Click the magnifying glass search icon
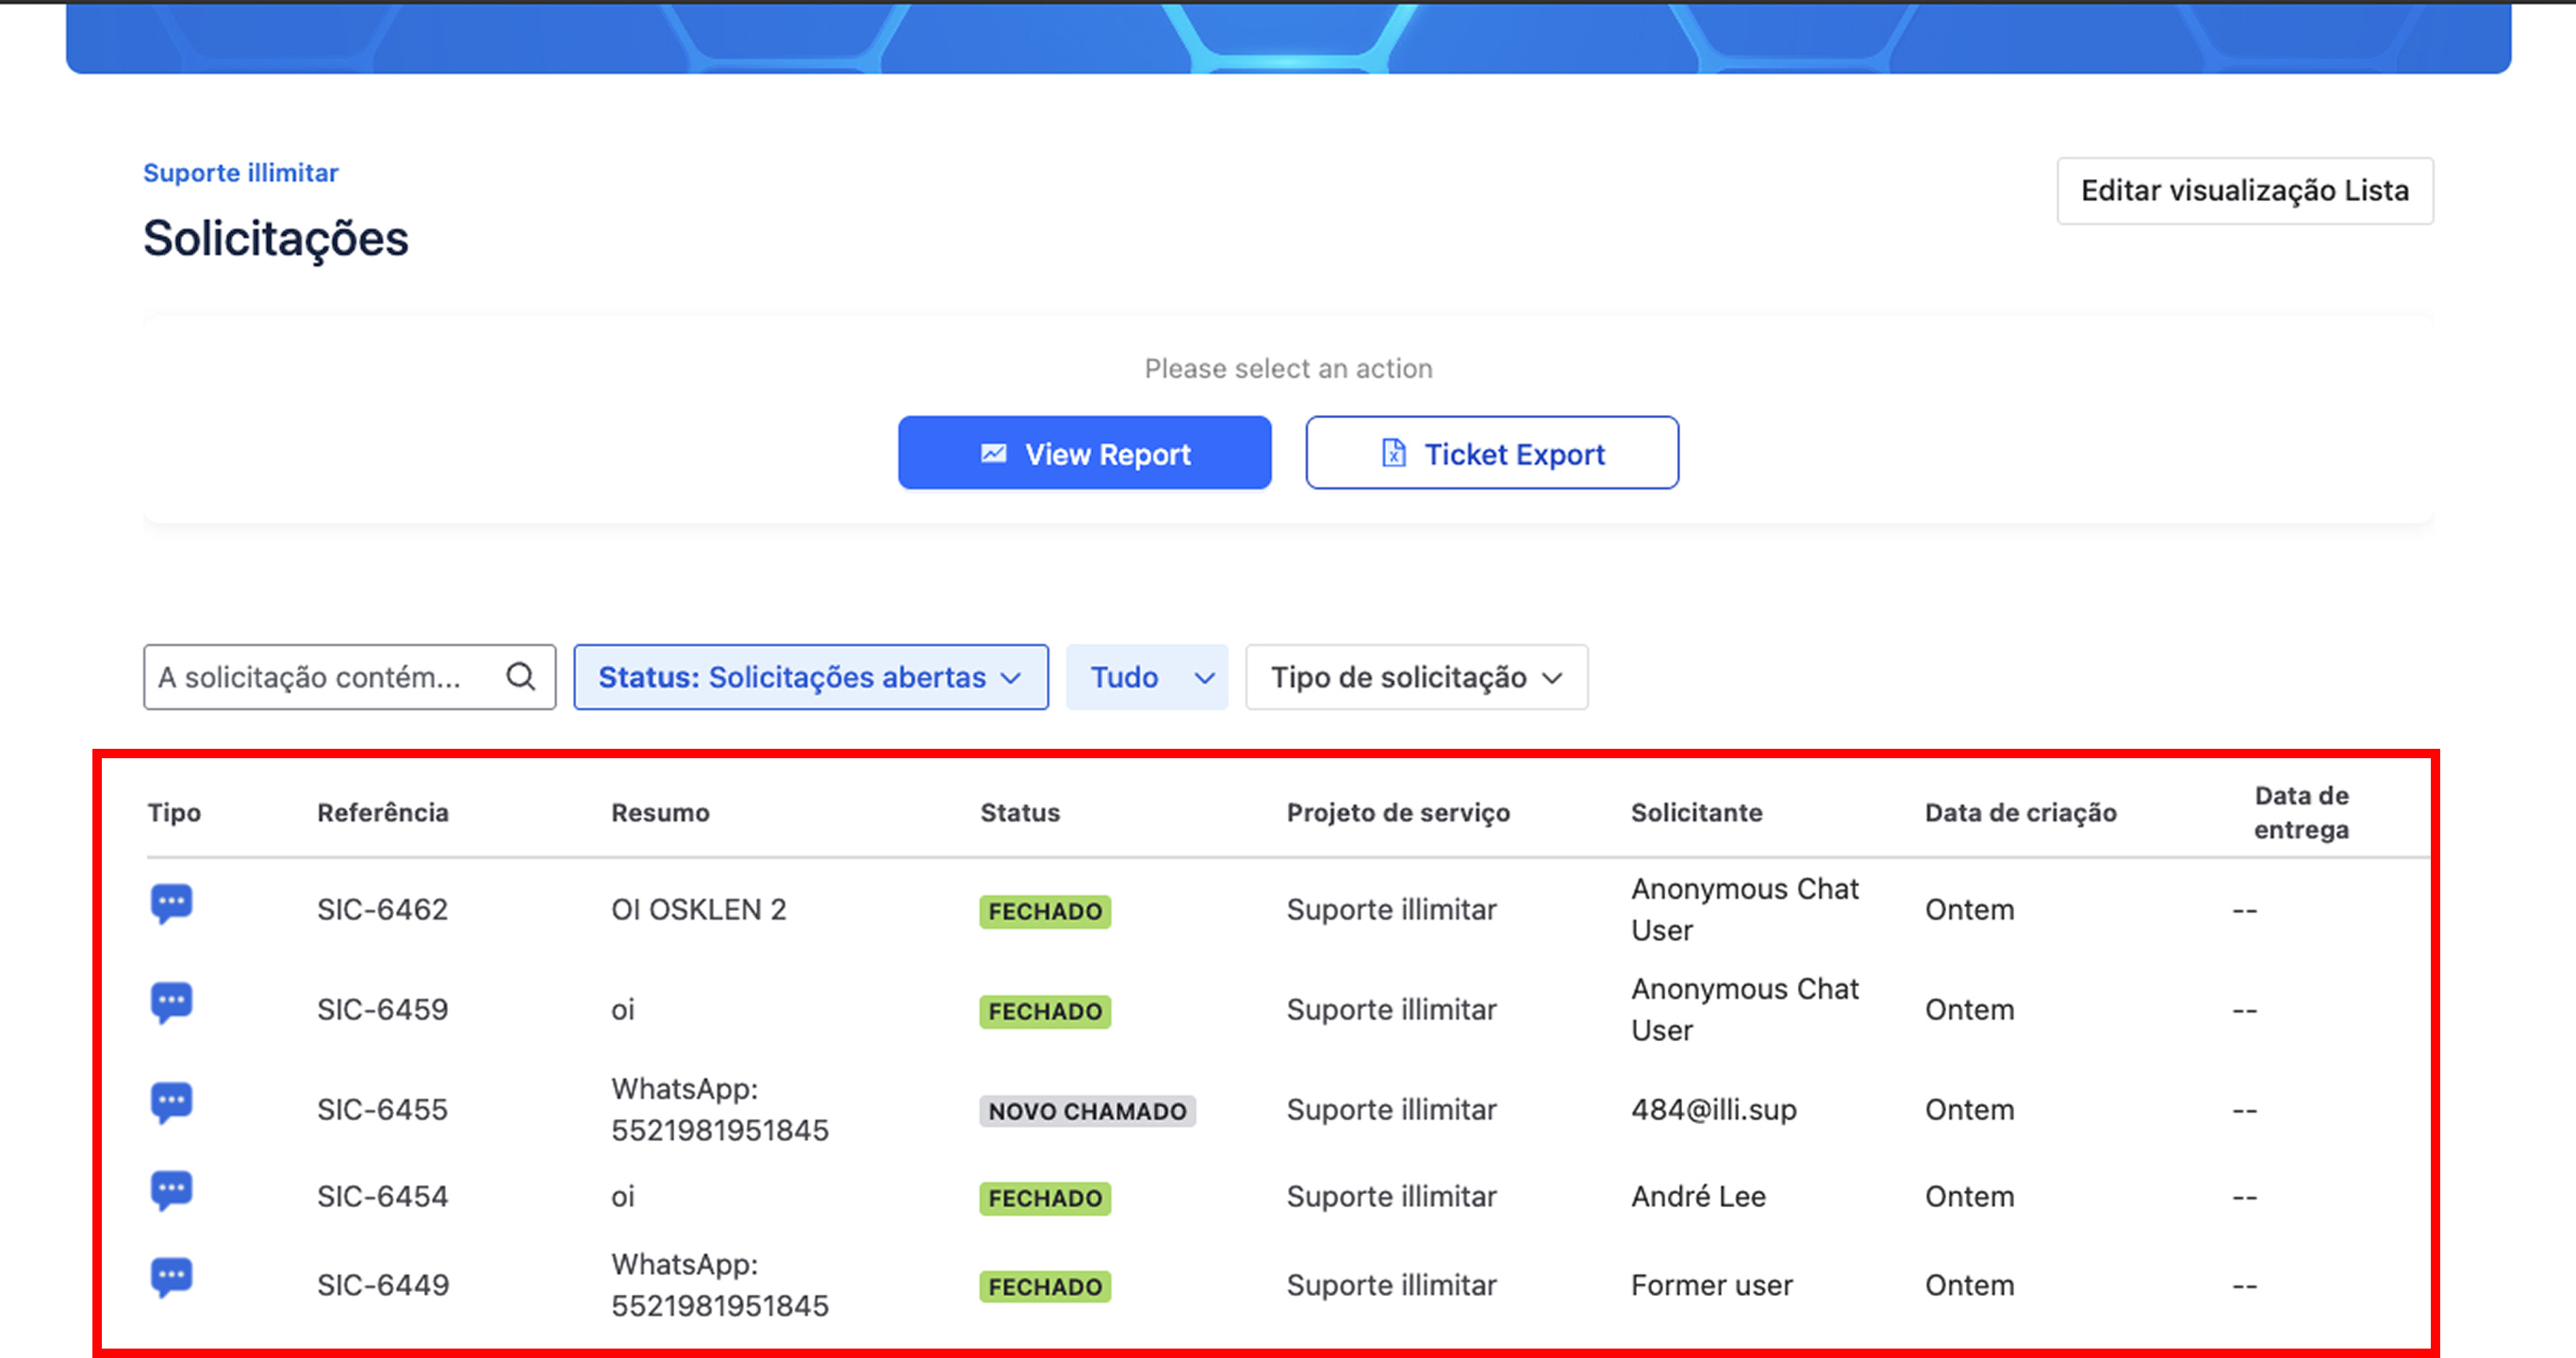2576x1358 pixels. click(x=521, y=677)
